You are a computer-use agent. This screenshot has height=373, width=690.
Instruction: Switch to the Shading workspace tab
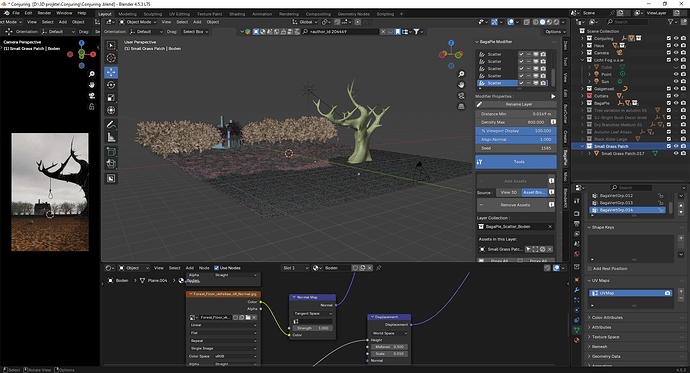[x=237, y=14]
